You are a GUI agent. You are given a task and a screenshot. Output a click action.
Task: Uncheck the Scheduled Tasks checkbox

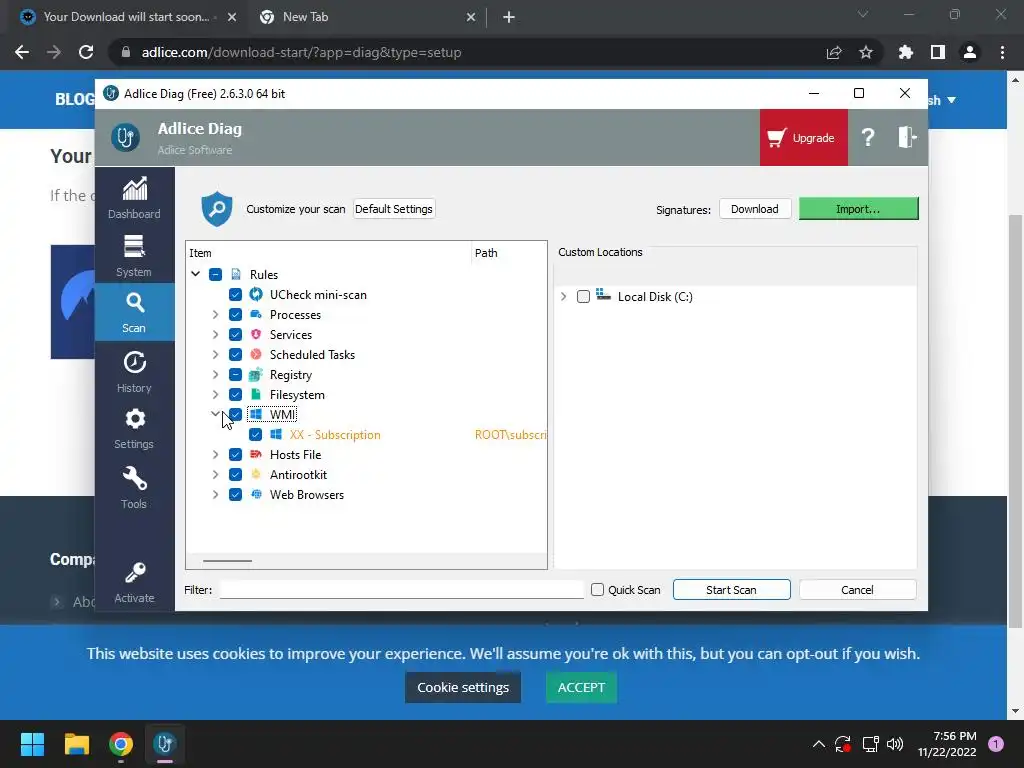235,355
